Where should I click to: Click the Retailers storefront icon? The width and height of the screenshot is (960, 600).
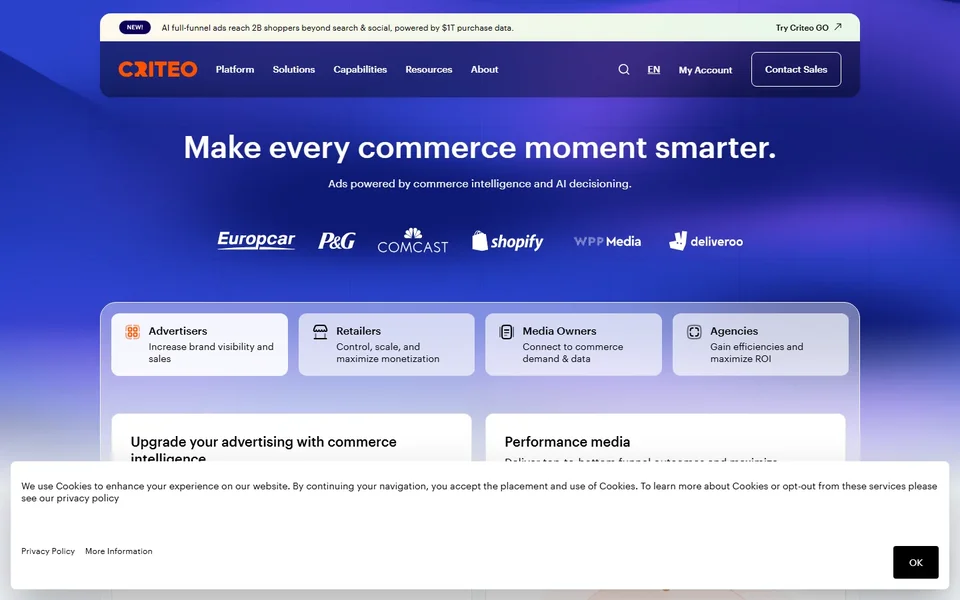click(320, 332)
